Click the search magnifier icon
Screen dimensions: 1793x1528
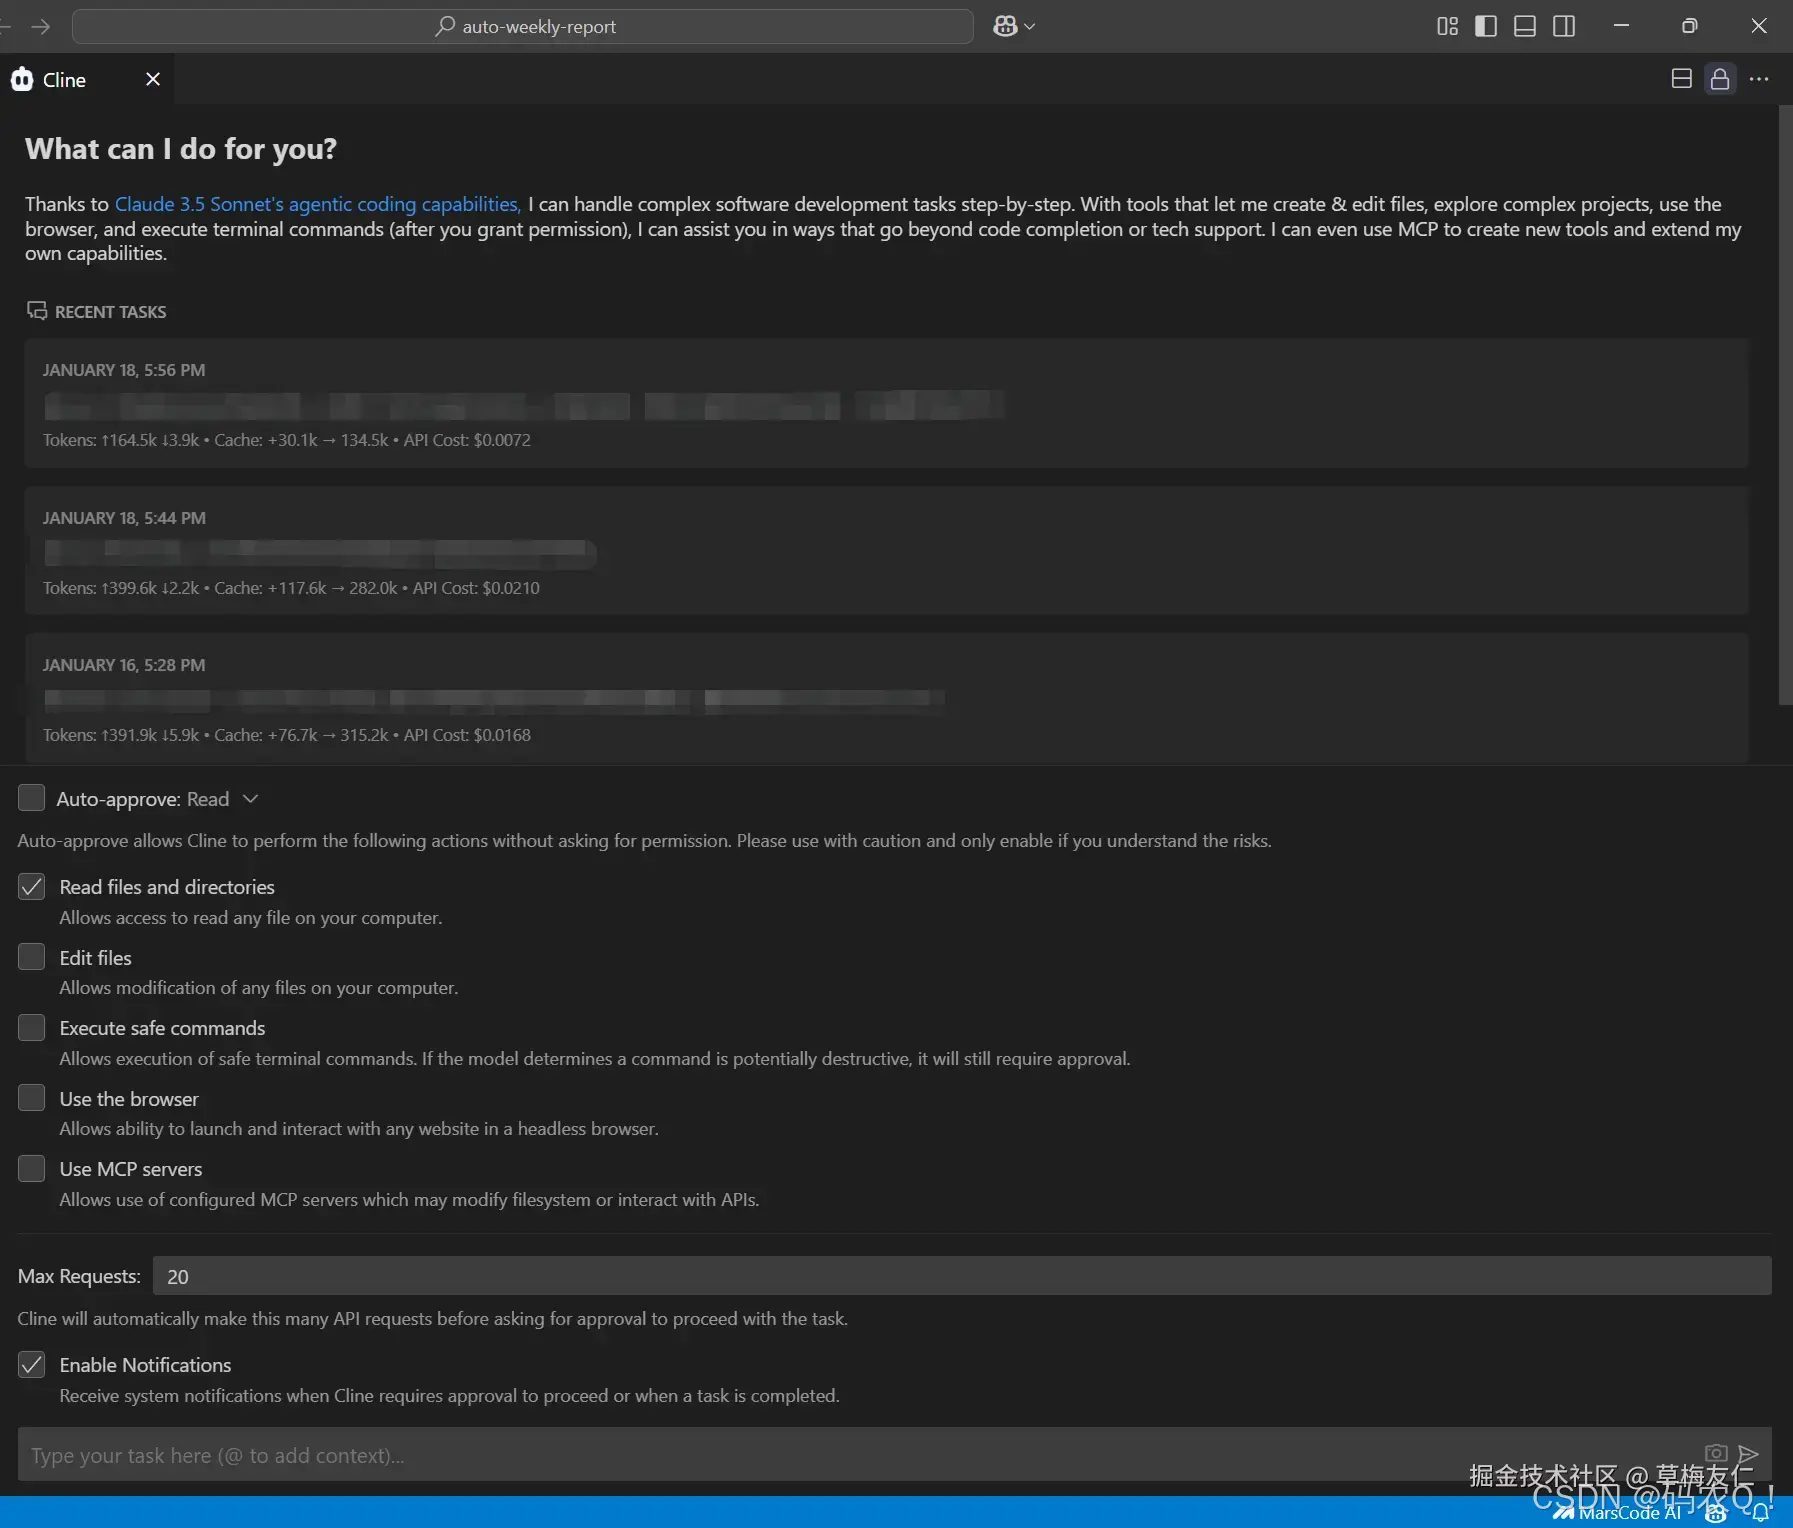click(445, 27)
